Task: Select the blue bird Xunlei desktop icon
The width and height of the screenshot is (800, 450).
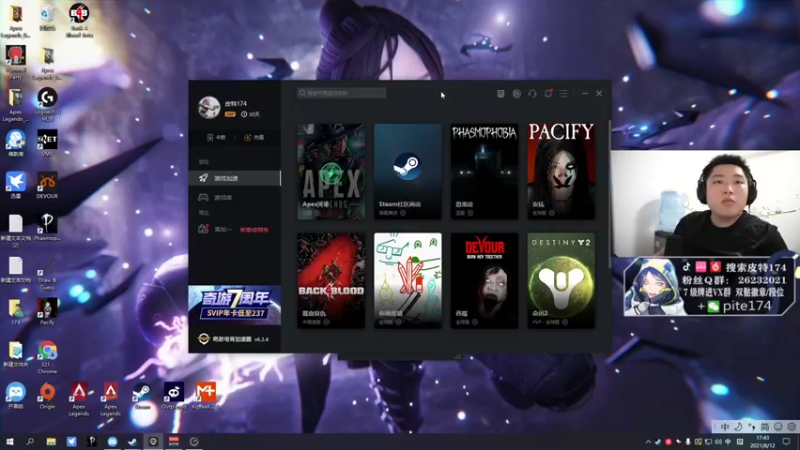Action: (15, 186)
